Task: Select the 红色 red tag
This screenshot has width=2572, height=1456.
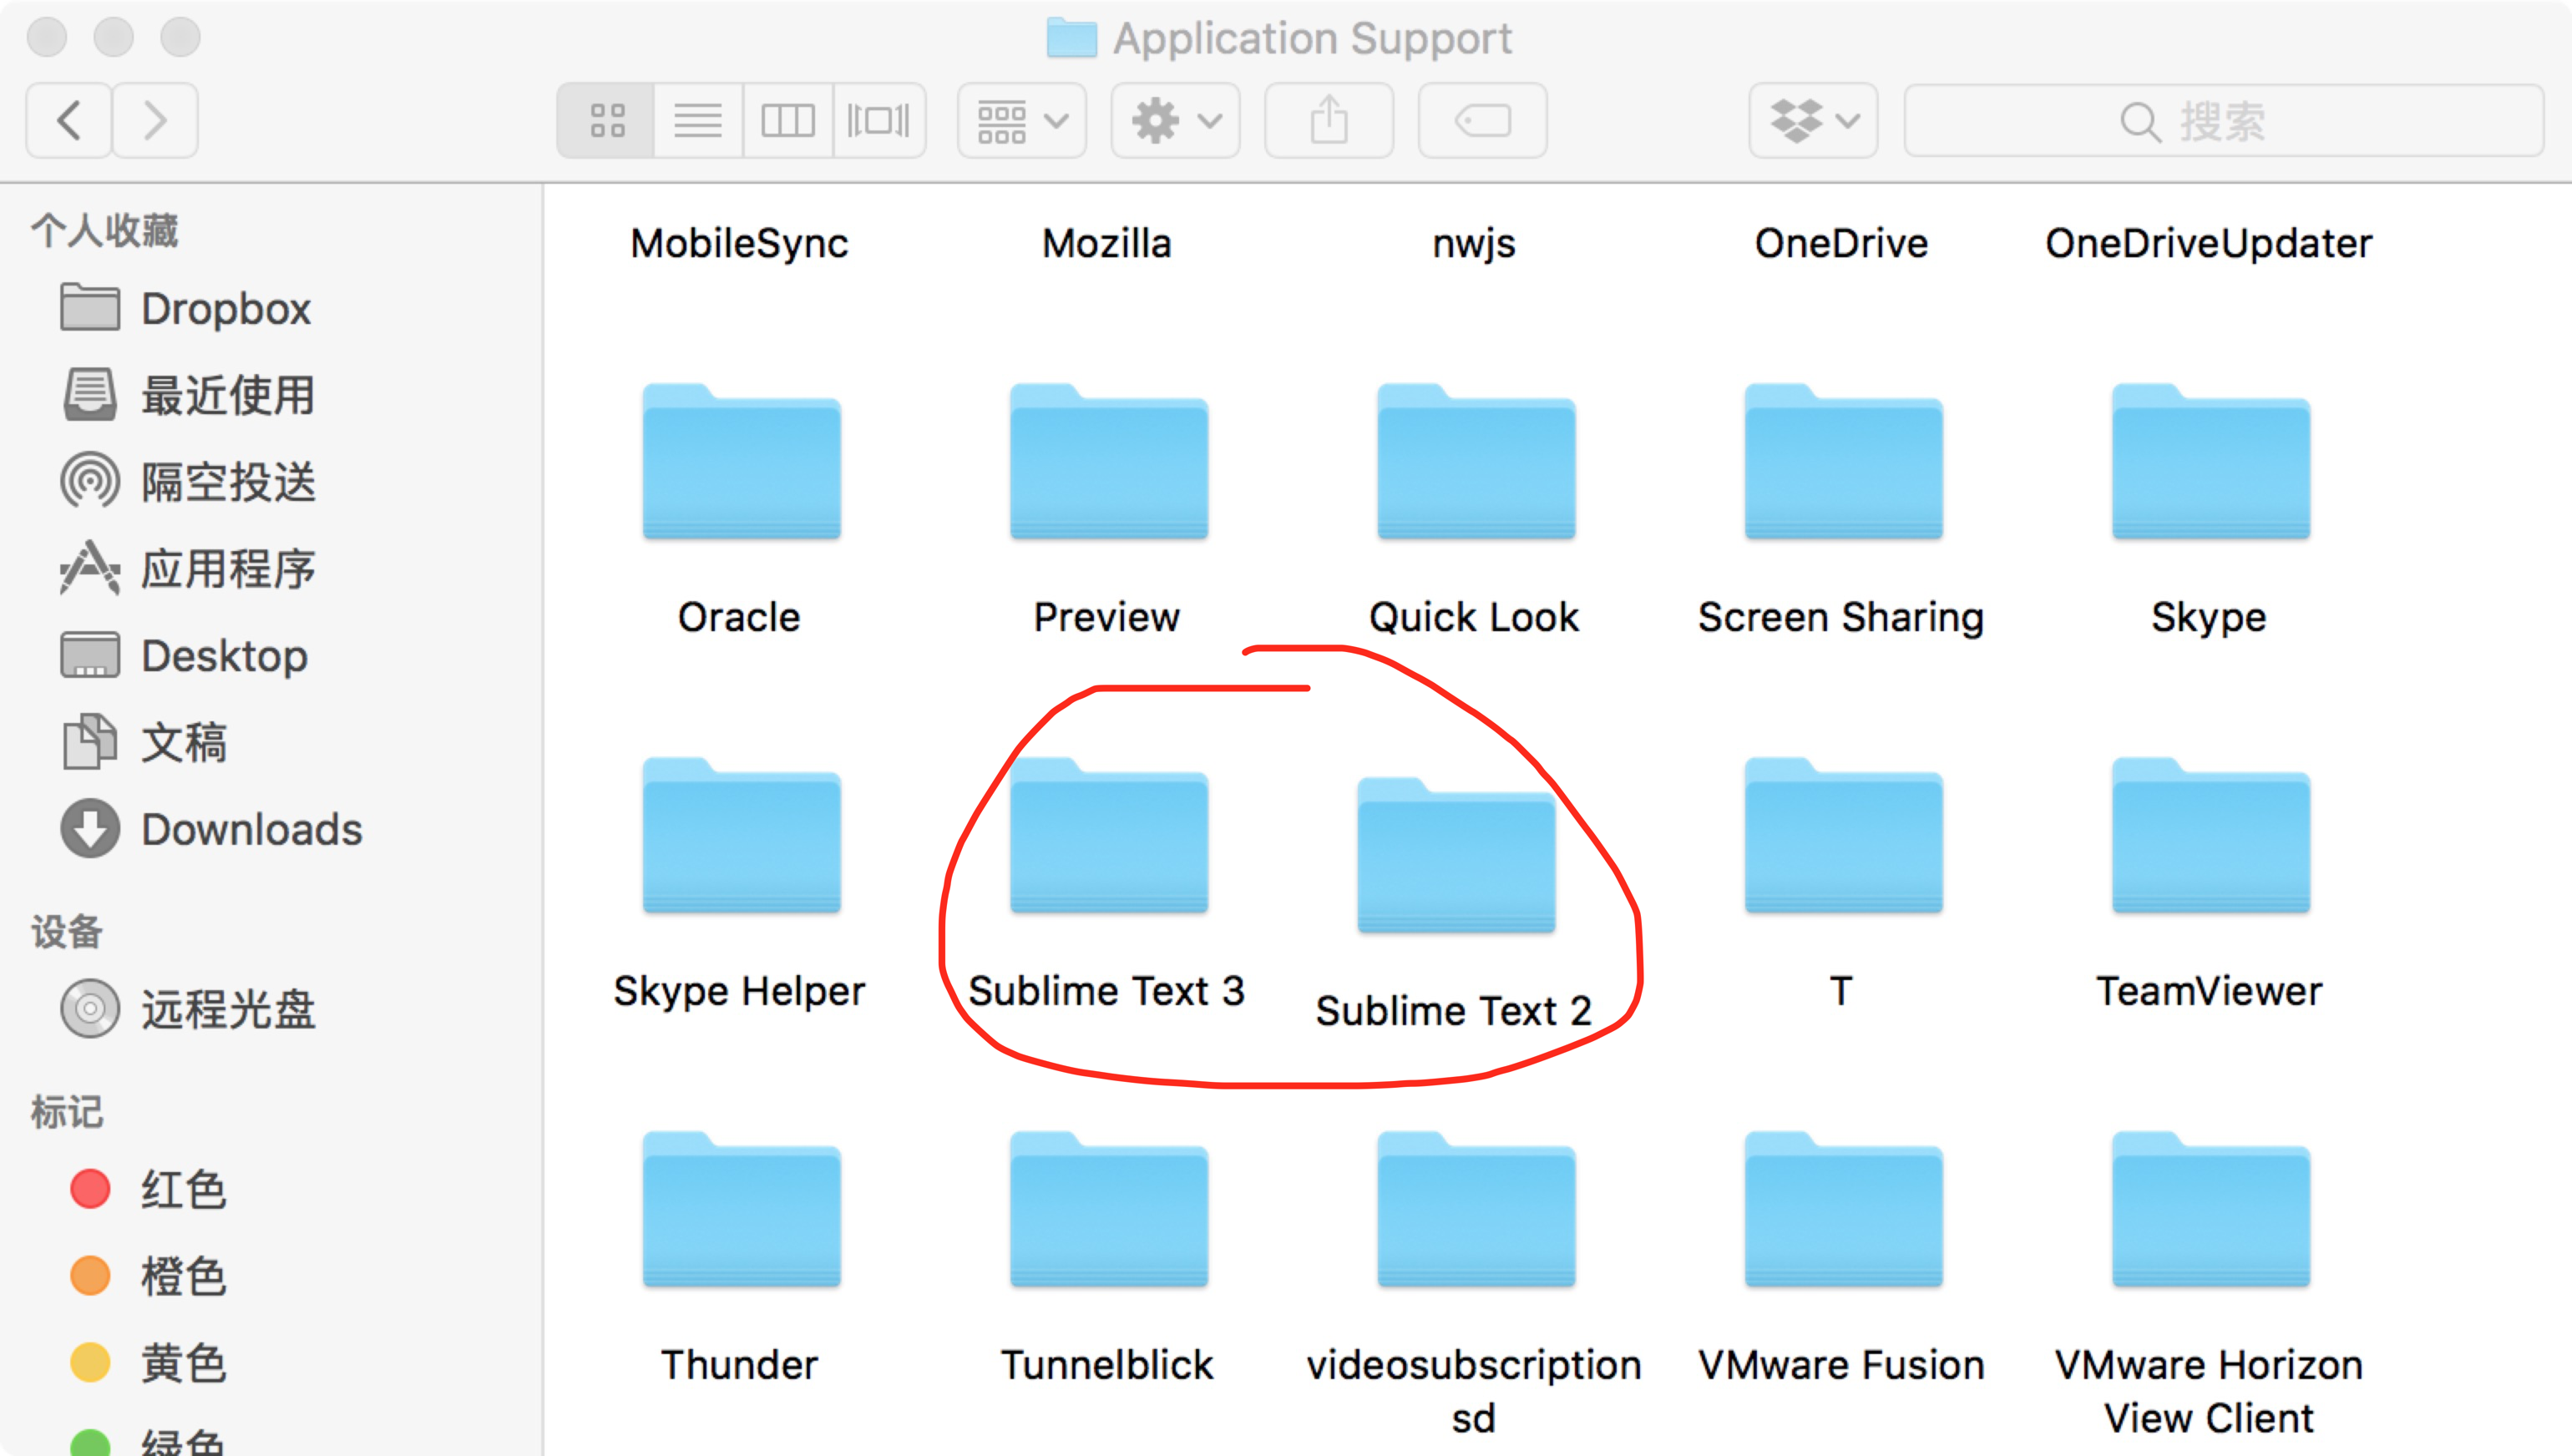Action: pos(270,1189)
